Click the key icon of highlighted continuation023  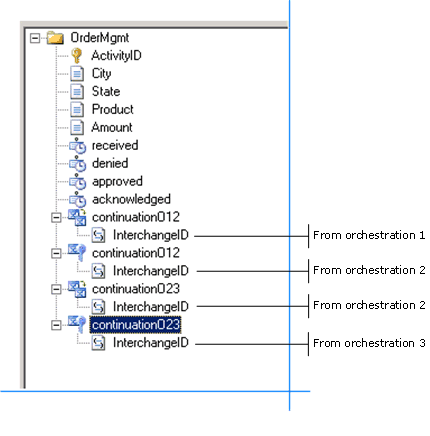(77, 324)
